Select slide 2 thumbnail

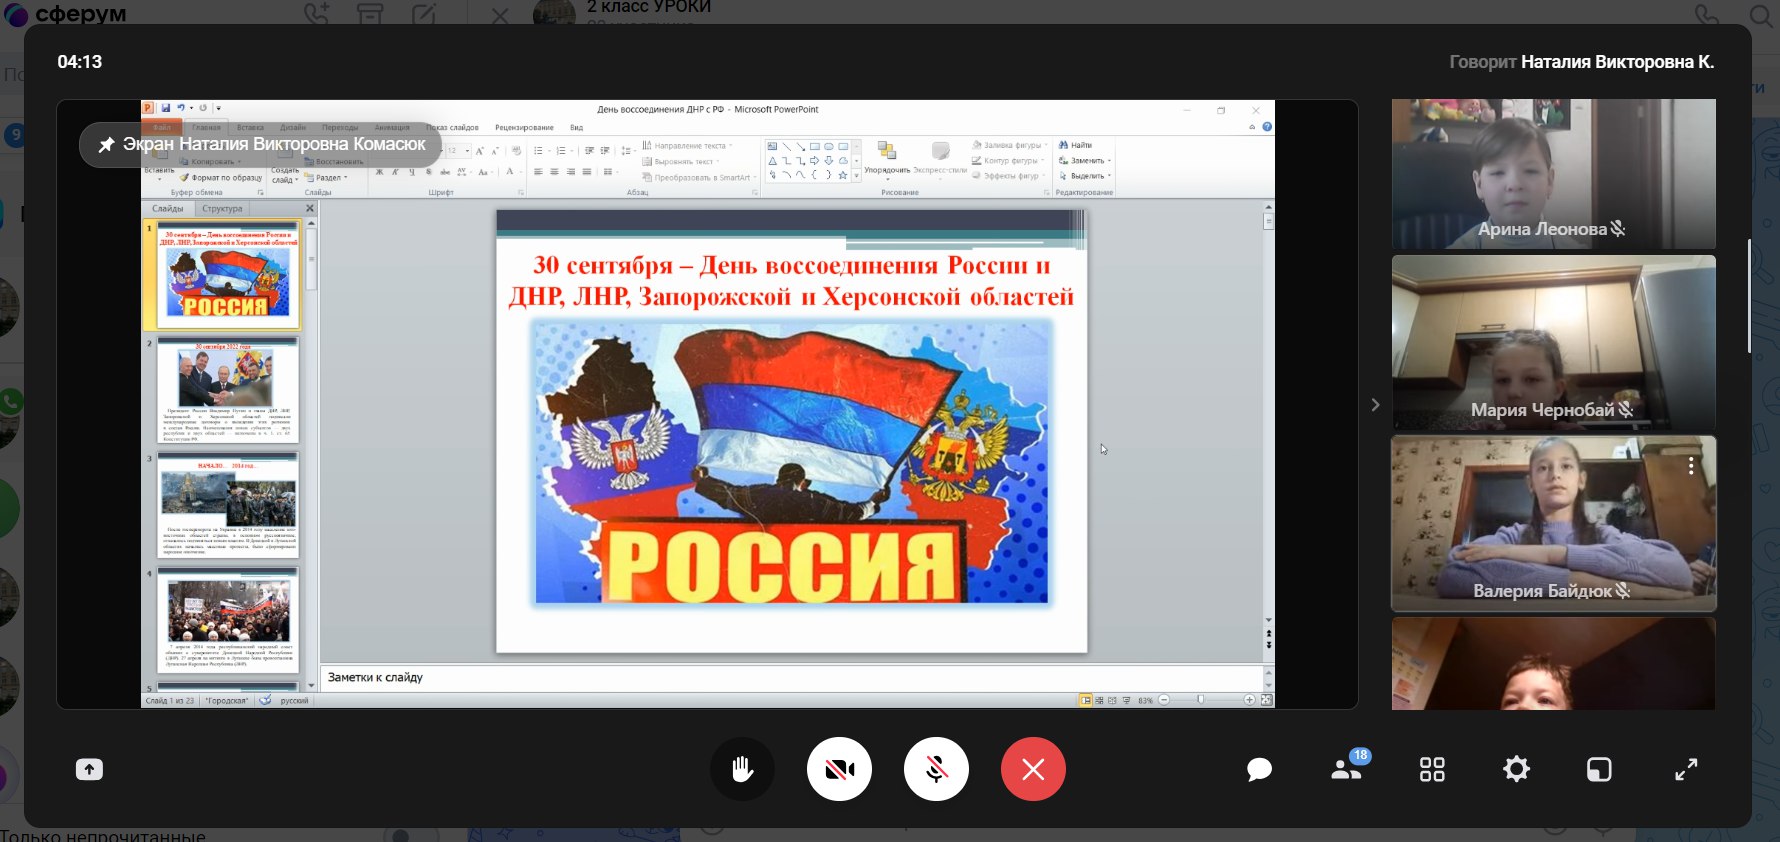[228, 391]
